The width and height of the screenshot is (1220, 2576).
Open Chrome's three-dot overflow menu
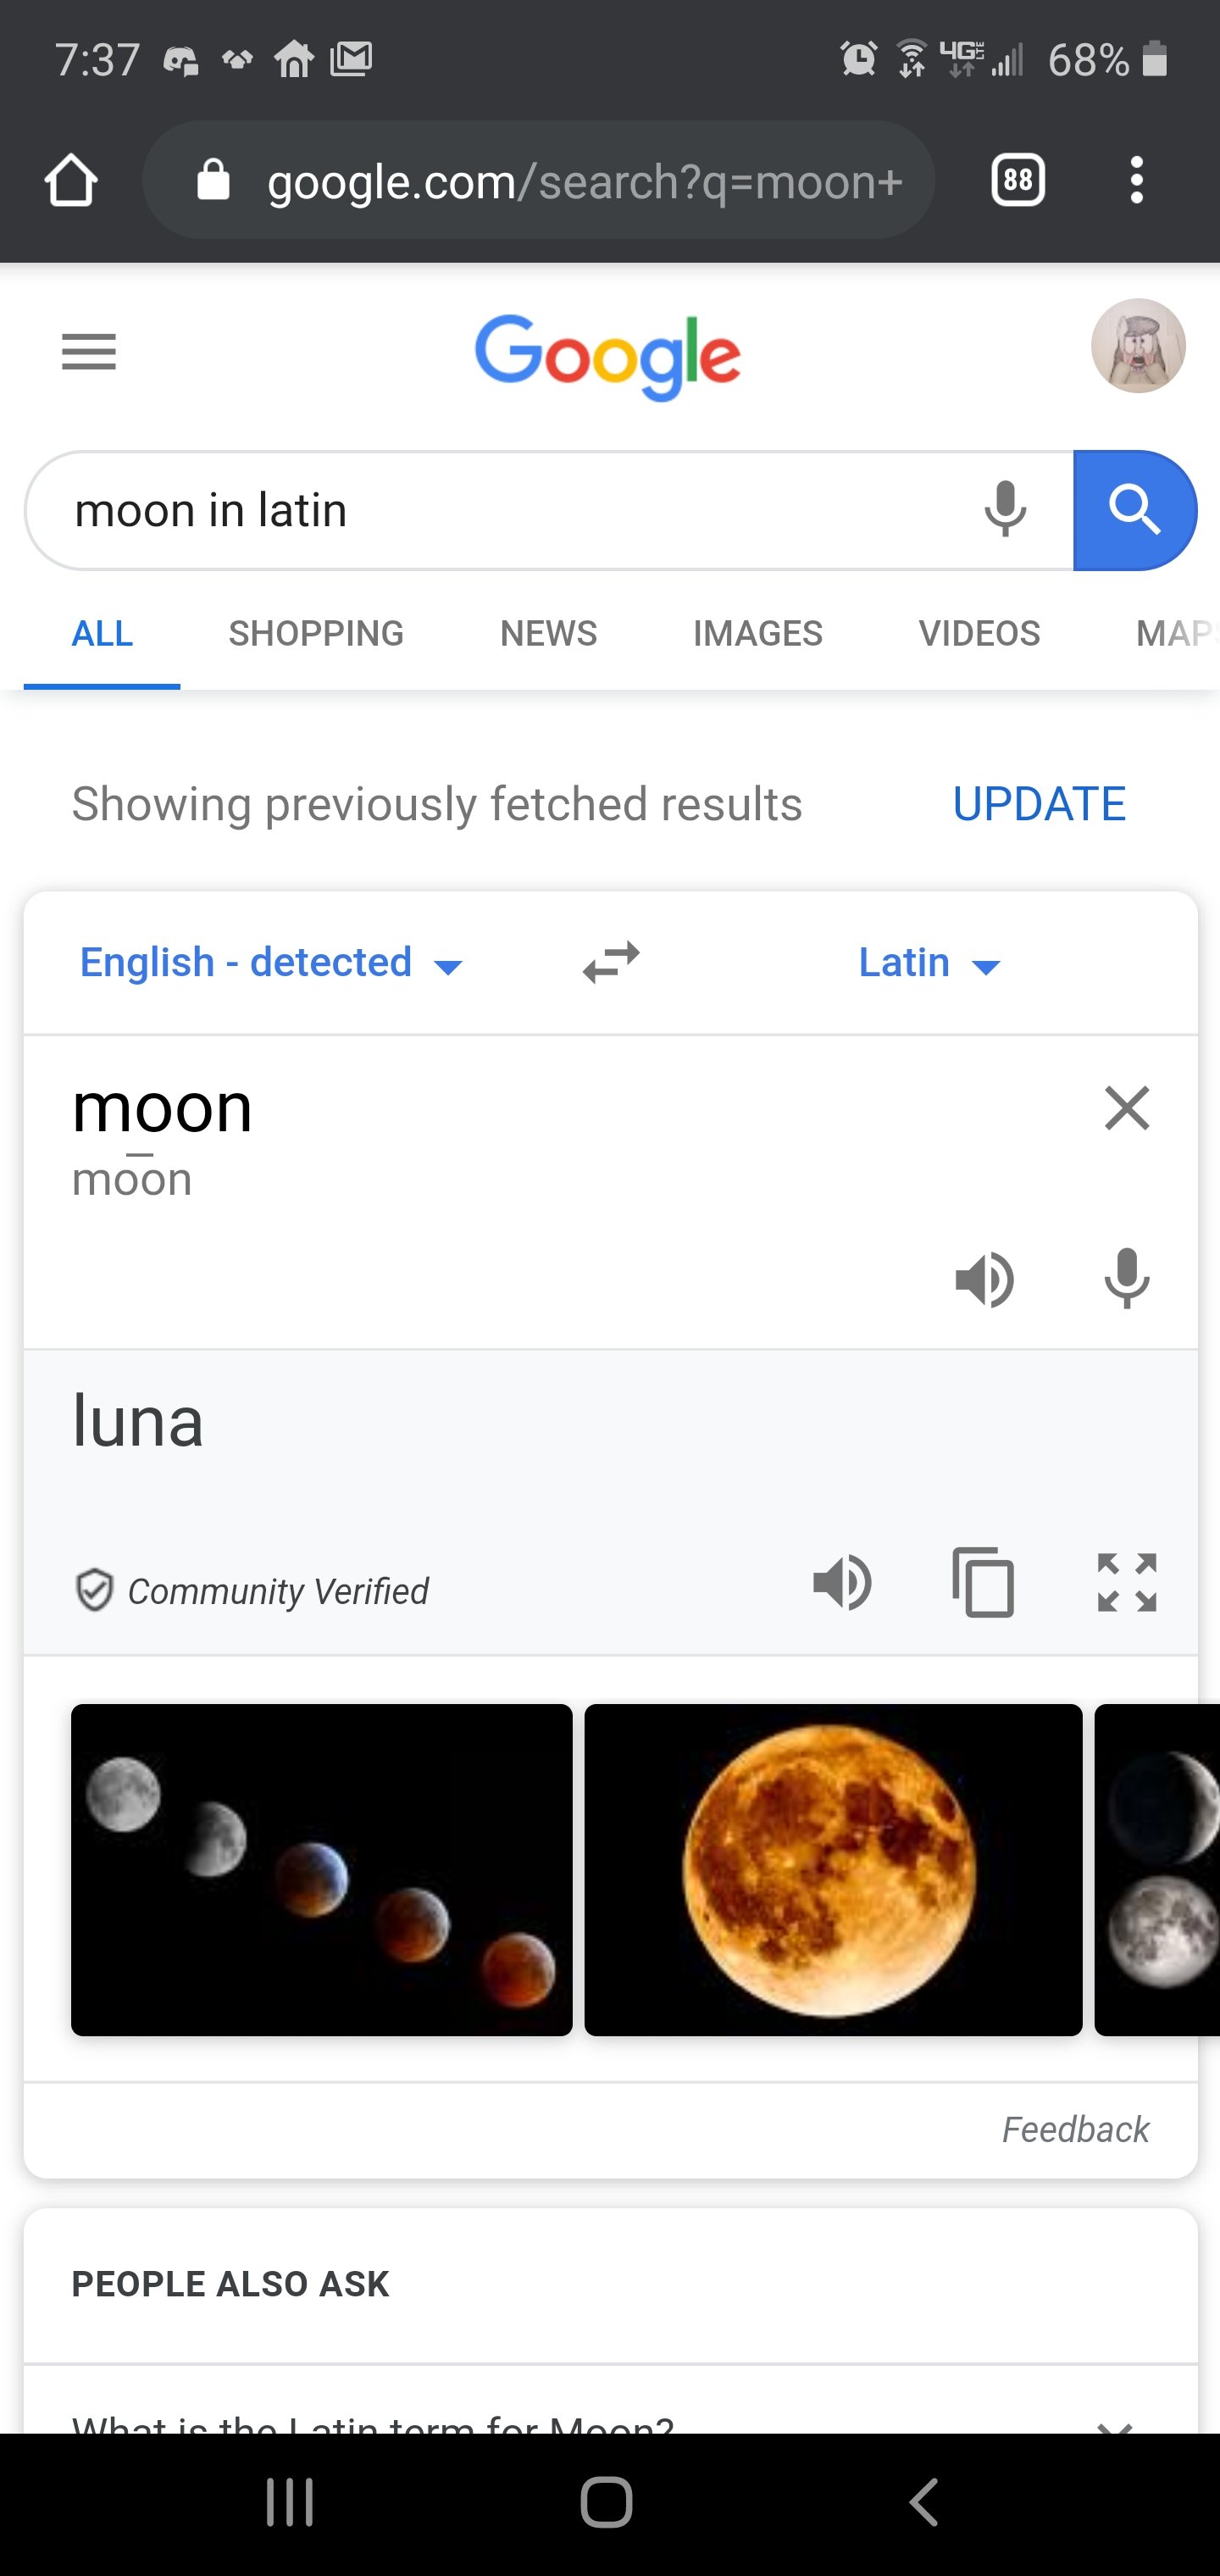pos(1136,181)
